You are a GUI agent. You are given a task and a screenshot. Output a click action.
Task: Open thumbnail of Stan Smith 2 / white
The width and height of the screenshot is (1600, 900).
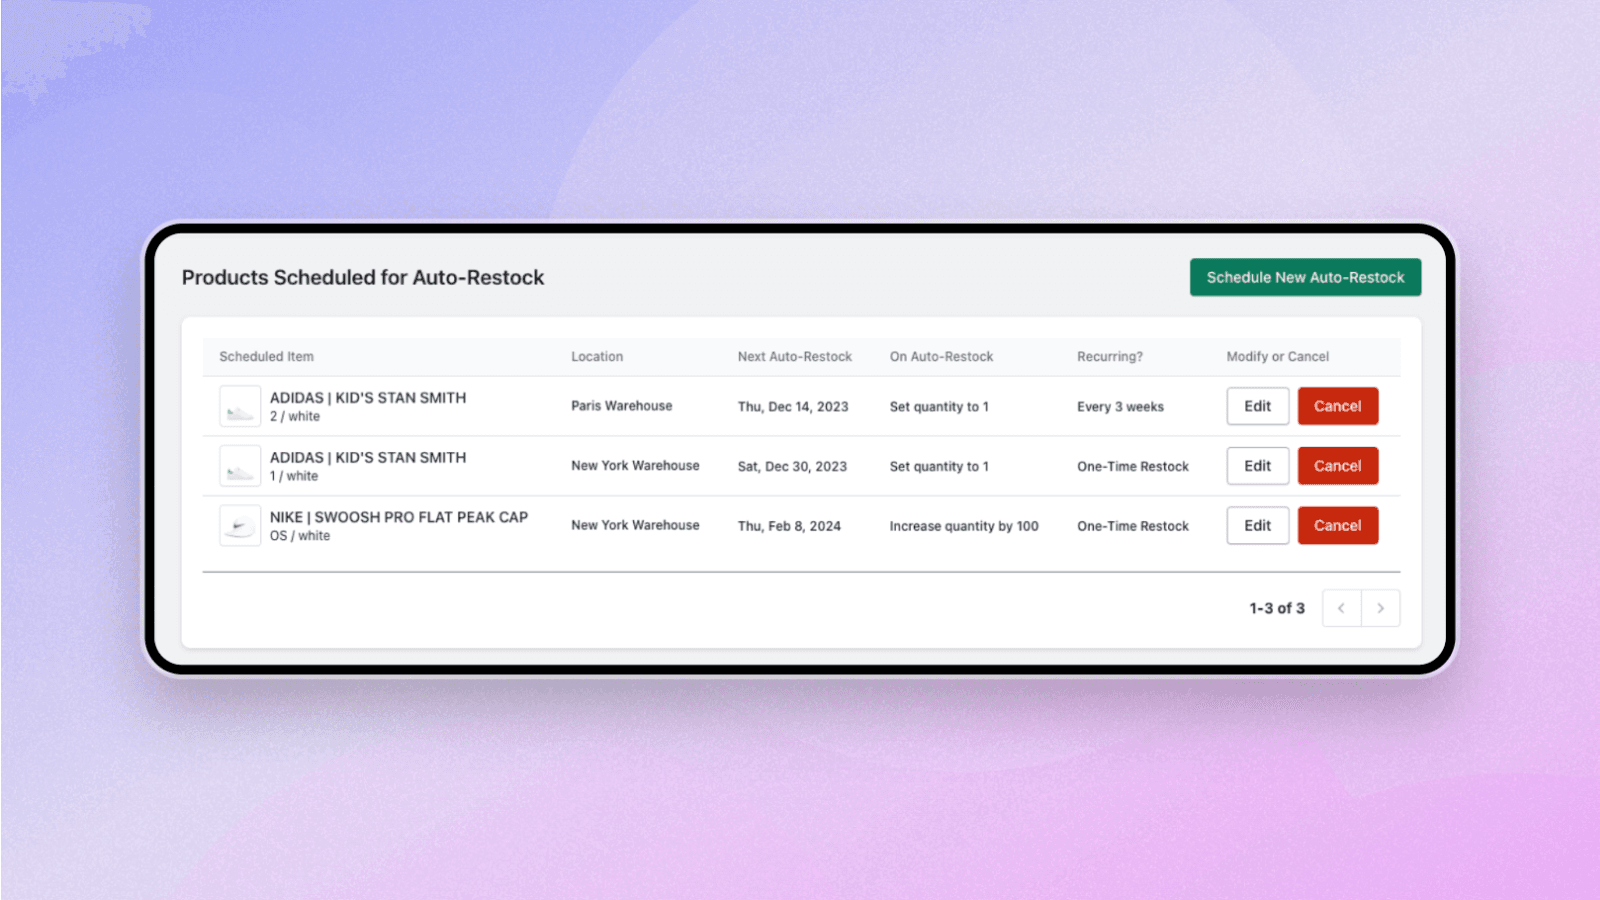240,407
